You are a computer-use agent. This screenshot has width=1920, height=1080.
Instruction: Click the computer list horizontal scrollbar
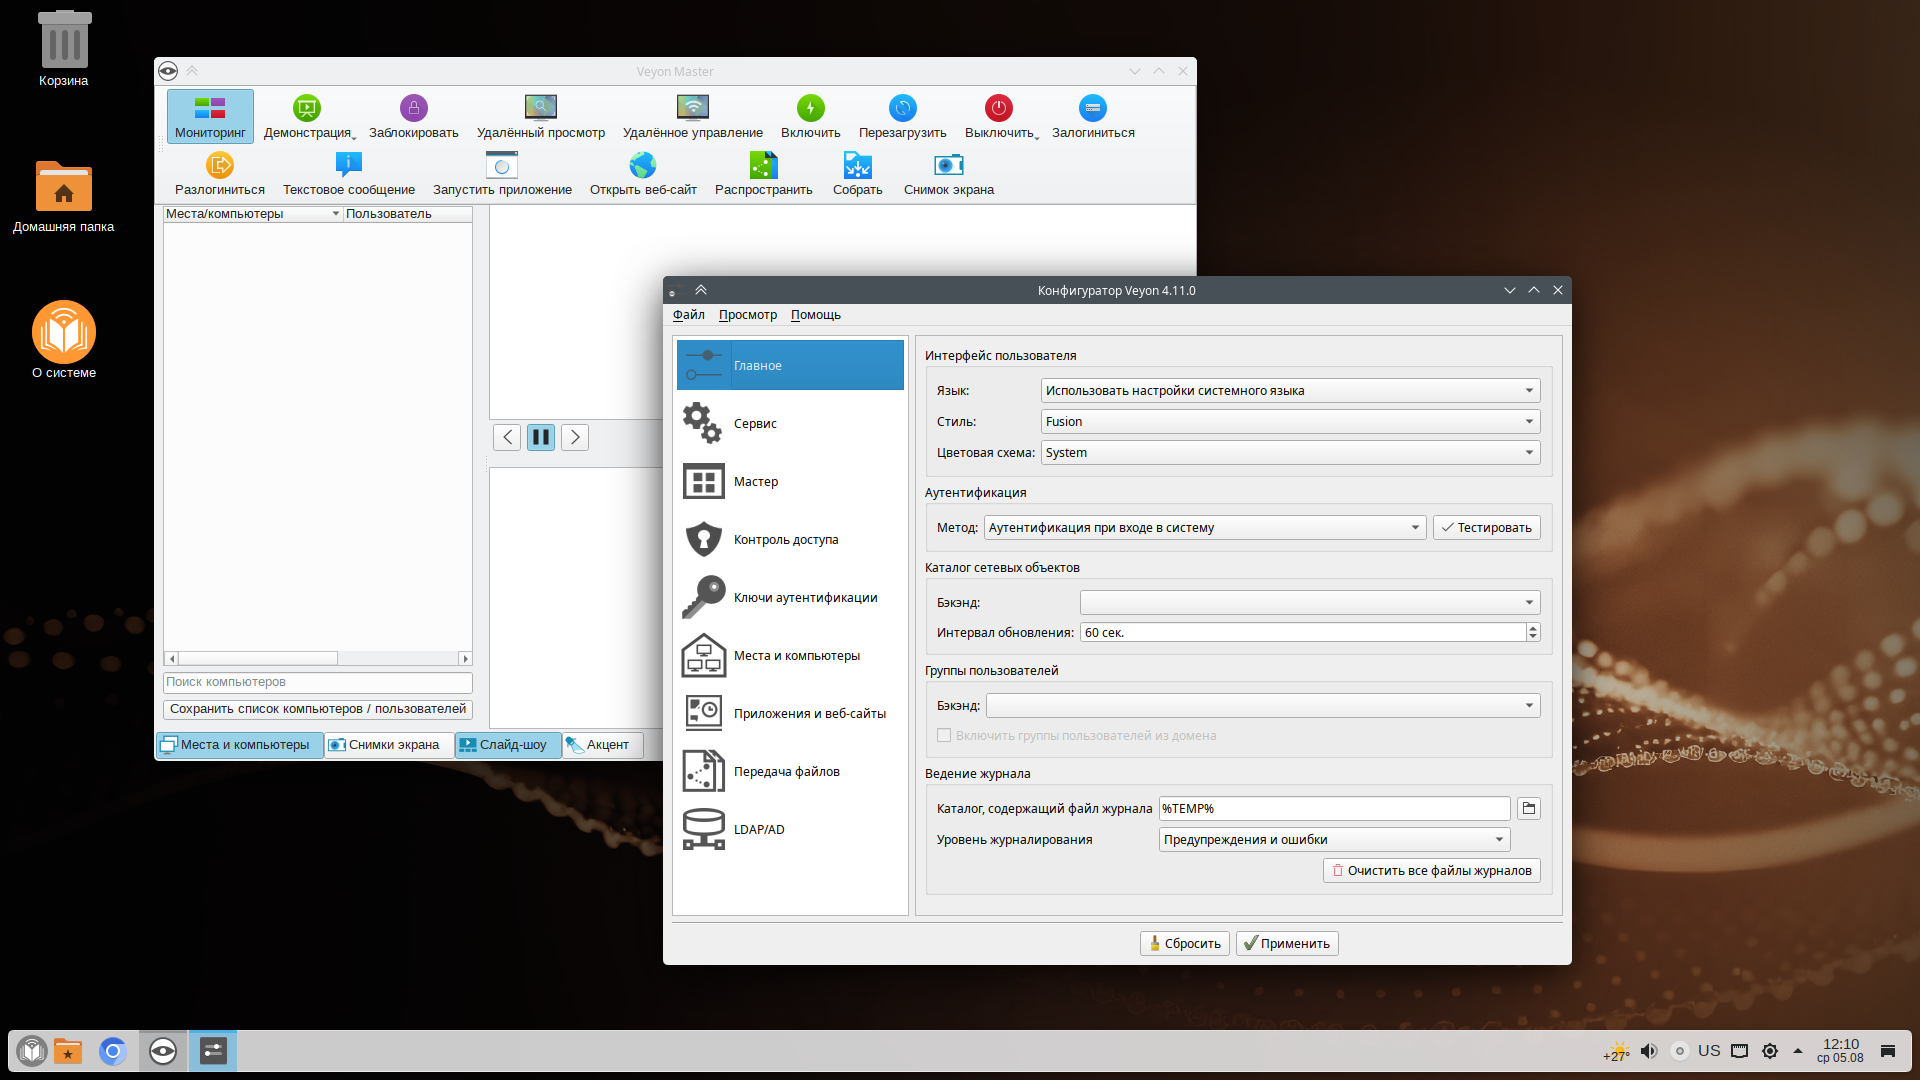point(318,659)
